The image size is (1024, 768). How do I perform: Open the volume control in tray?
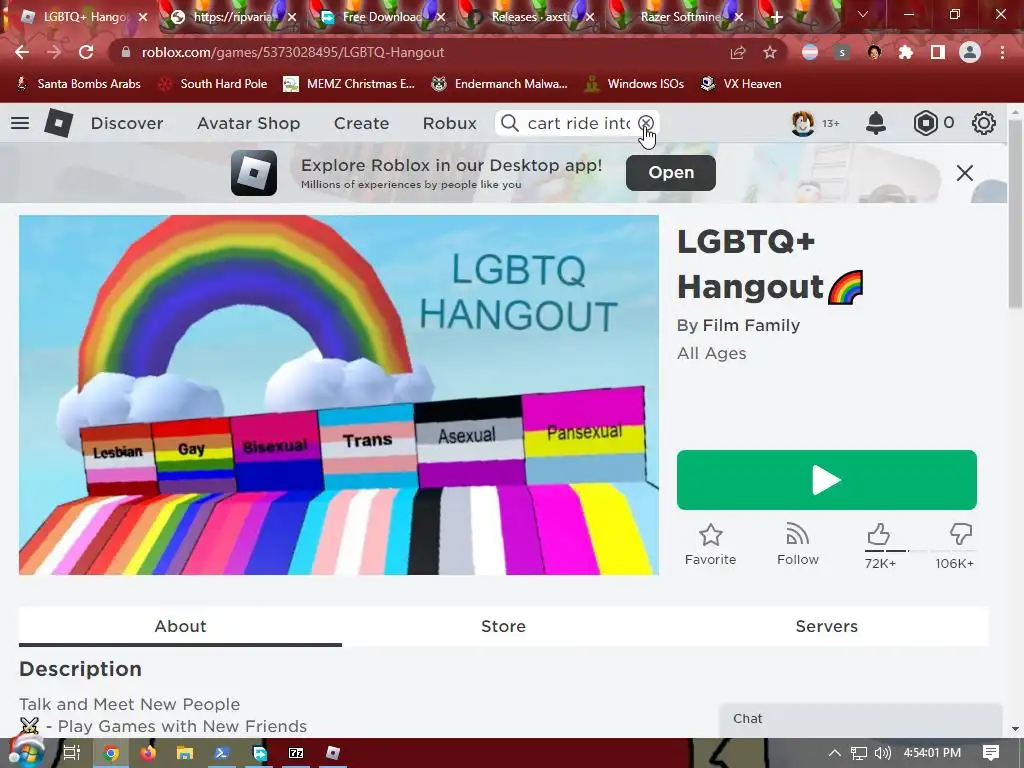[882, 753]
